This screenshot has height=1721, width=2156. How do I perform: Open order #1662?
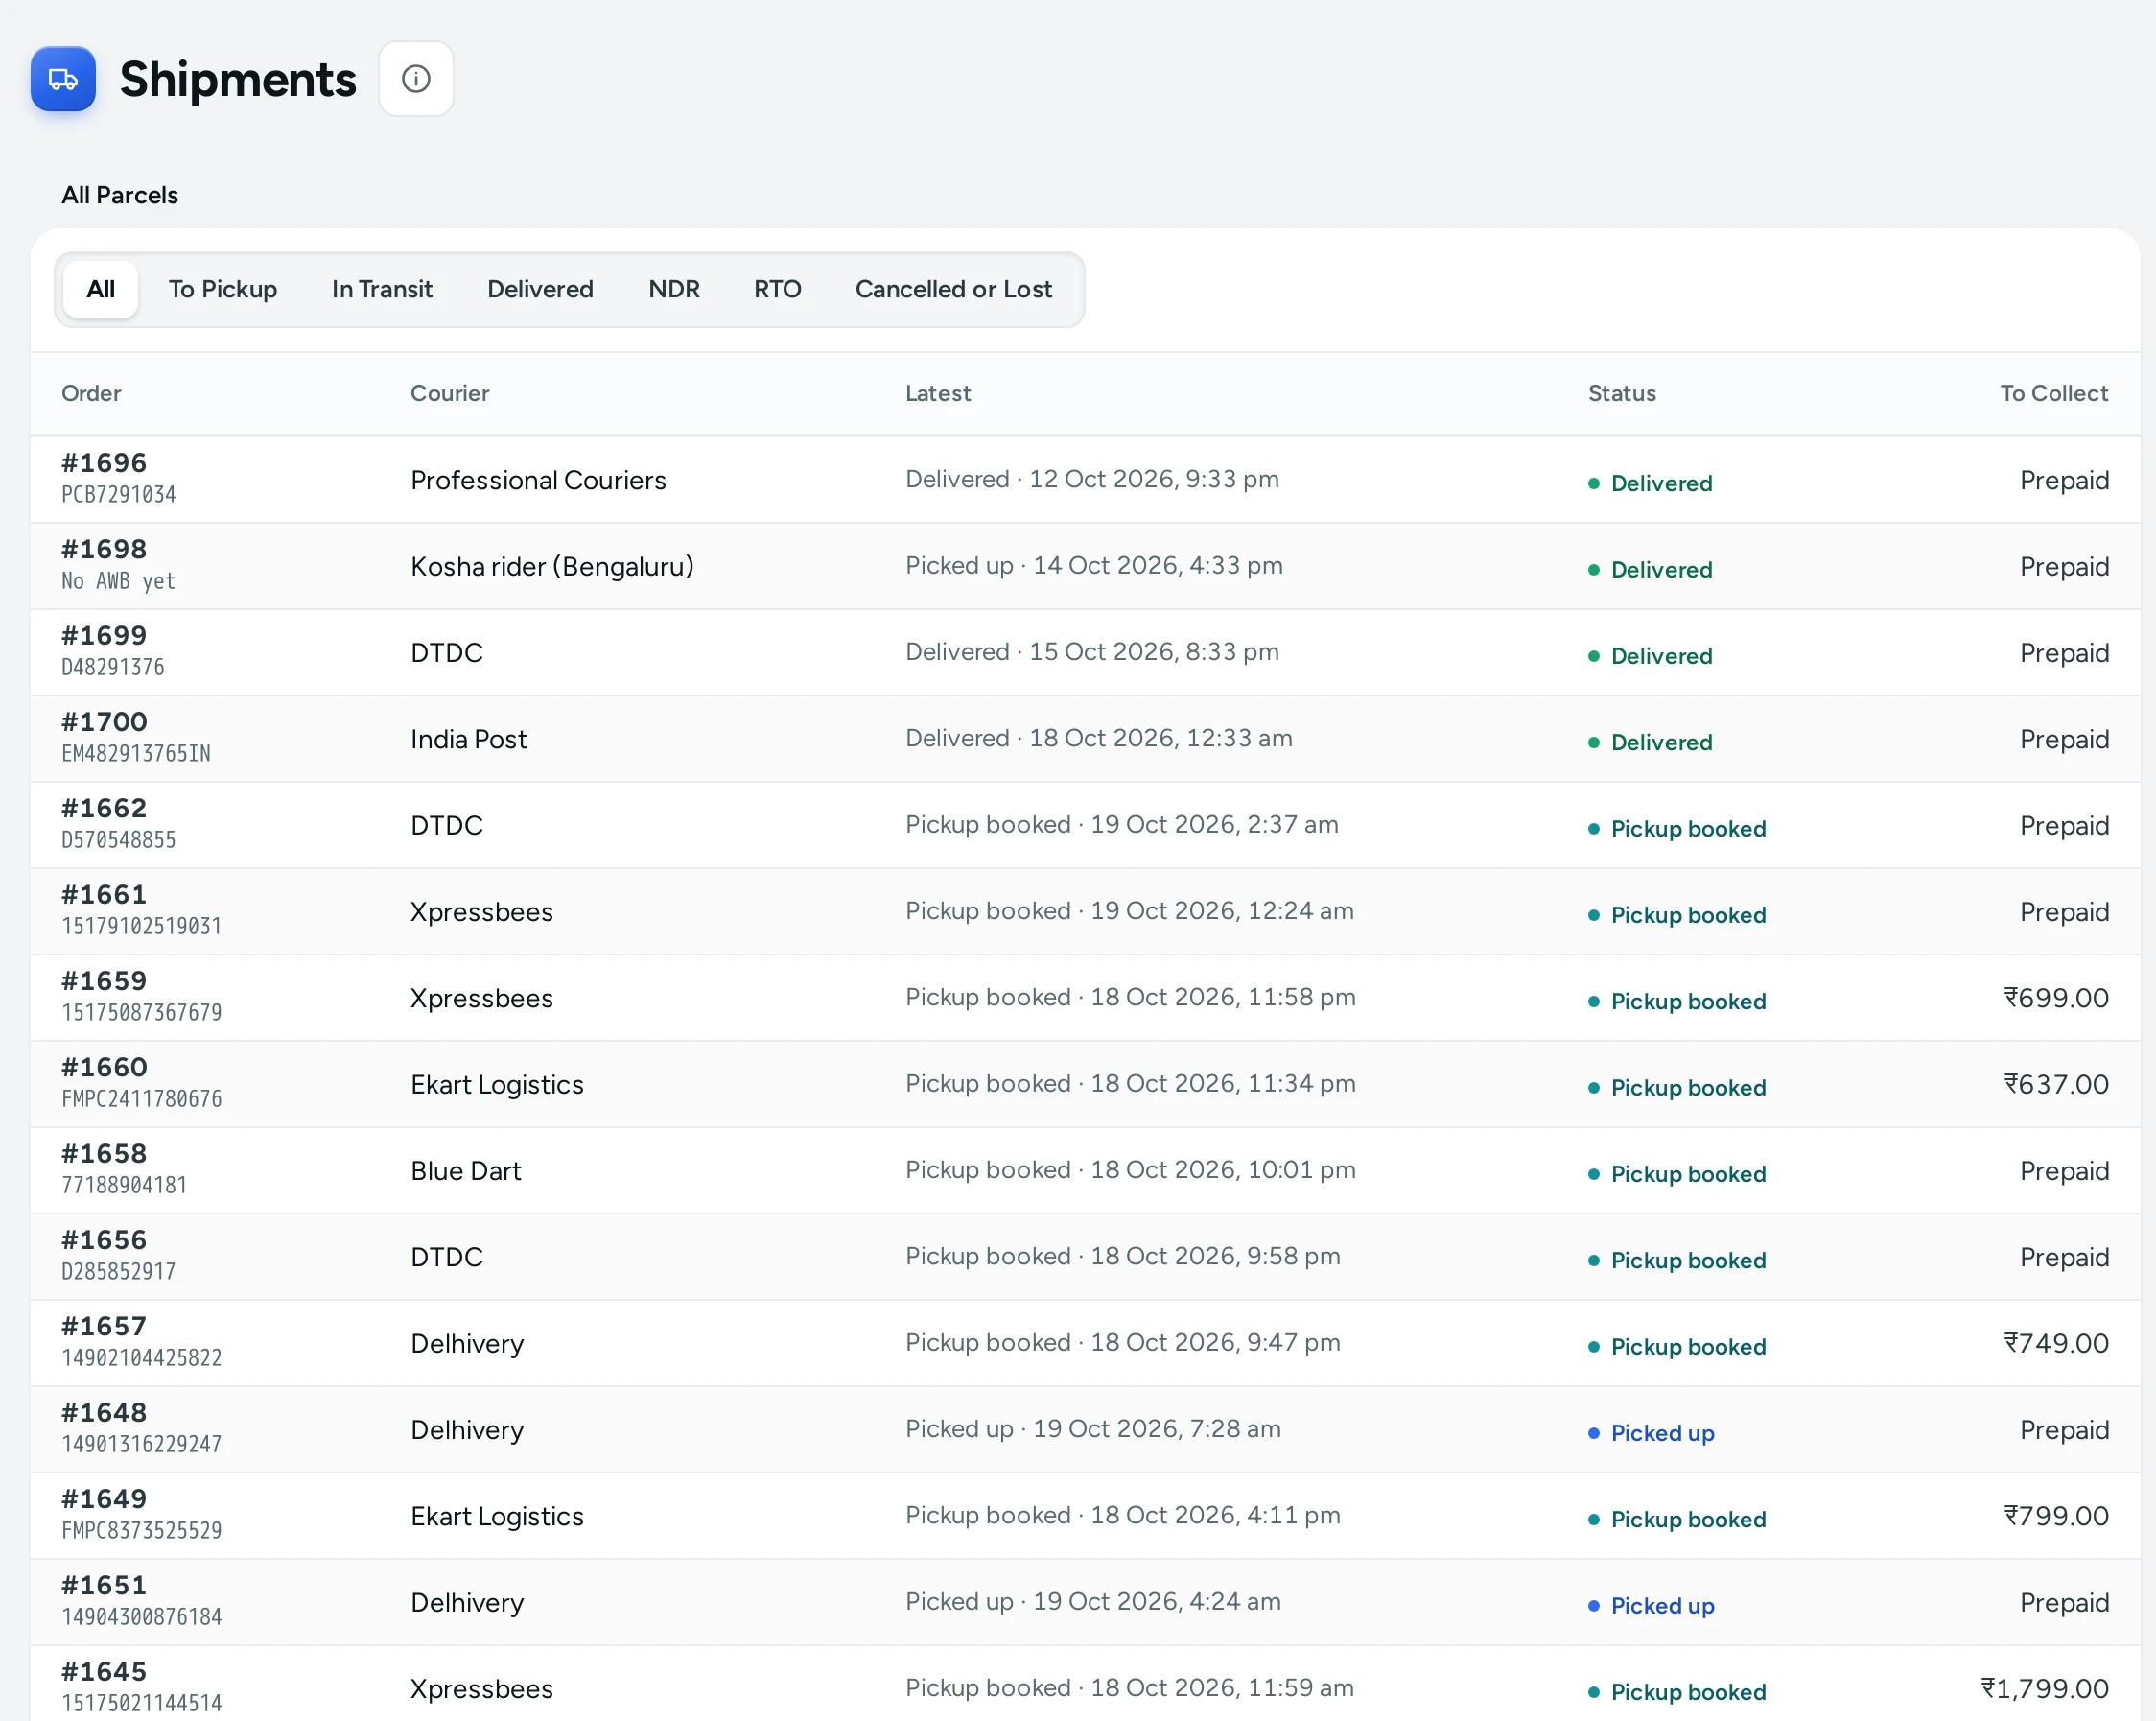click(104, 808)
